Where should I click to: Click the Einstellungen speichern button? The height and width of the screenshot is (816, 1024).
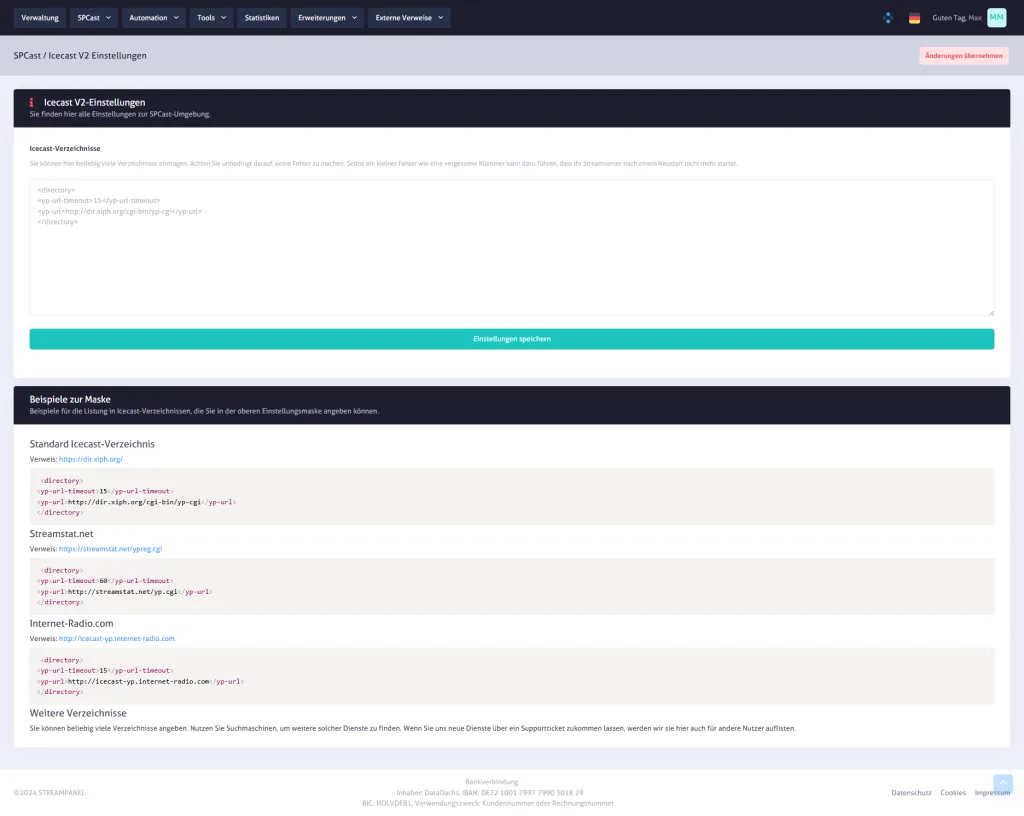(x=511, y=339)
